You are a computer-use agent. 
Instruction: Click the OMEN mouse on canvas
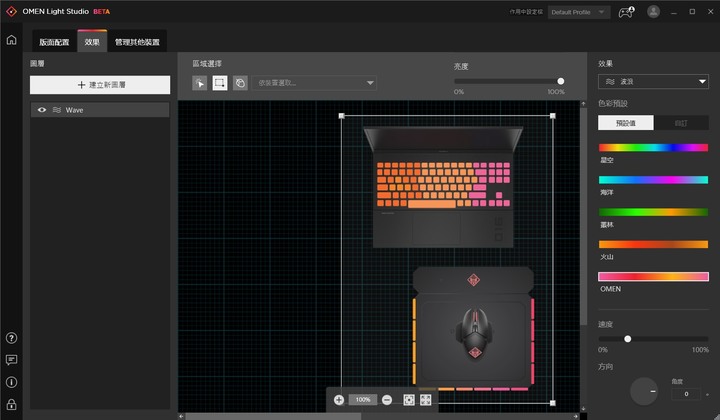(x=474, y=334)
